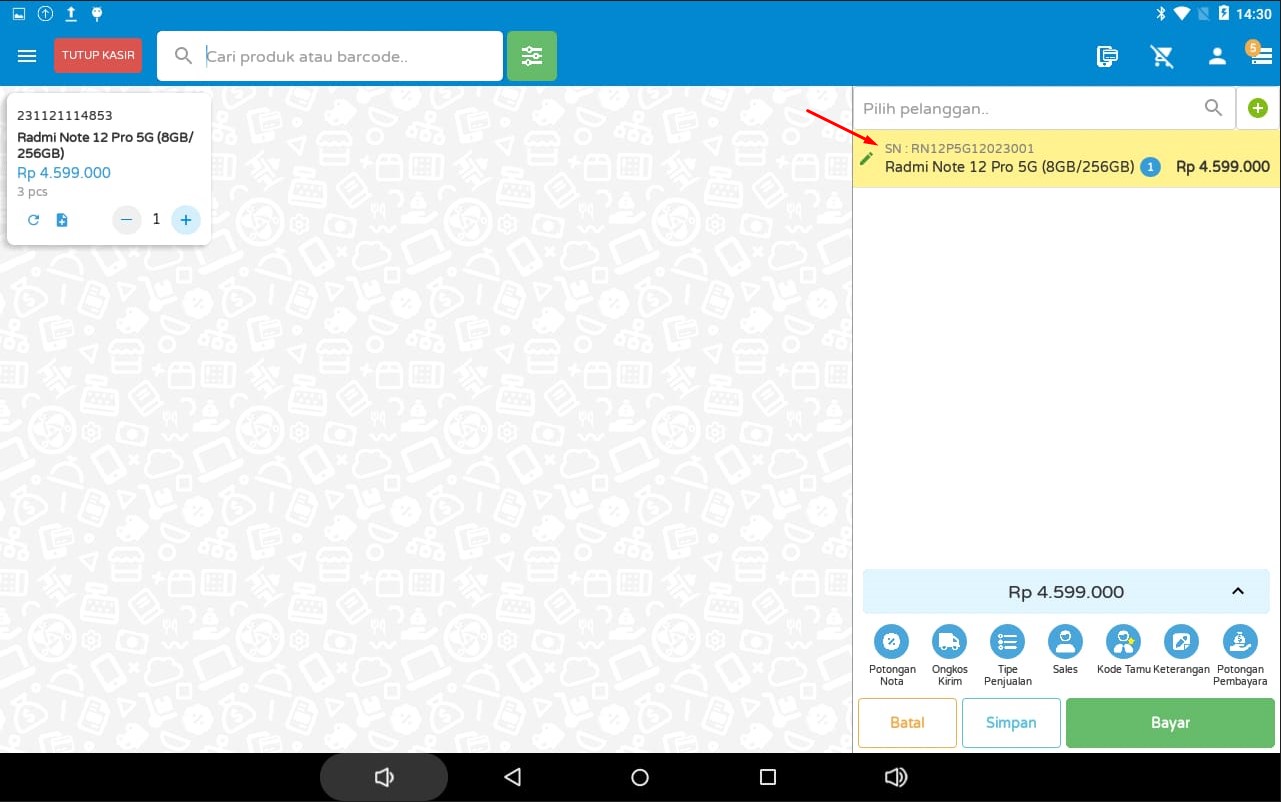This screenshot has width=1281, height=802.
Task: Tap Android volume down button in nav bar
Action: (384, 777)
